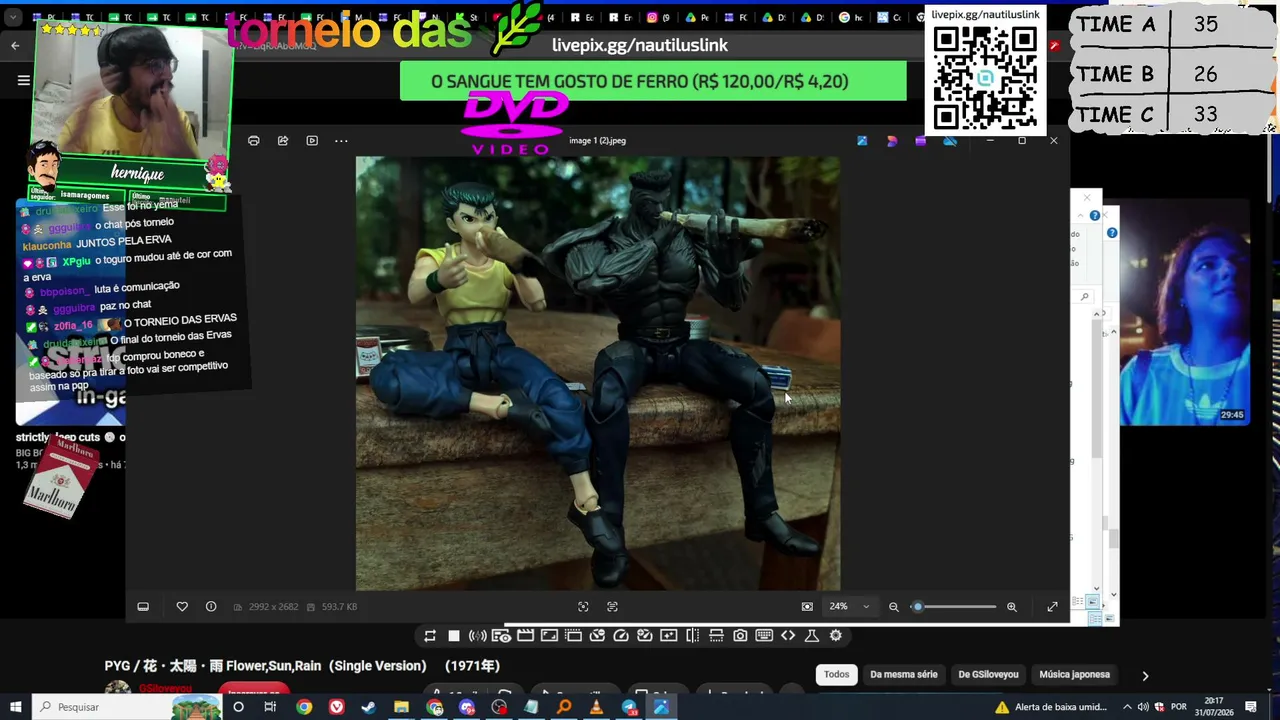Click the camera screenshot icon in bottom toolbar
The image size is (1280, 720).
click(740, 636)
